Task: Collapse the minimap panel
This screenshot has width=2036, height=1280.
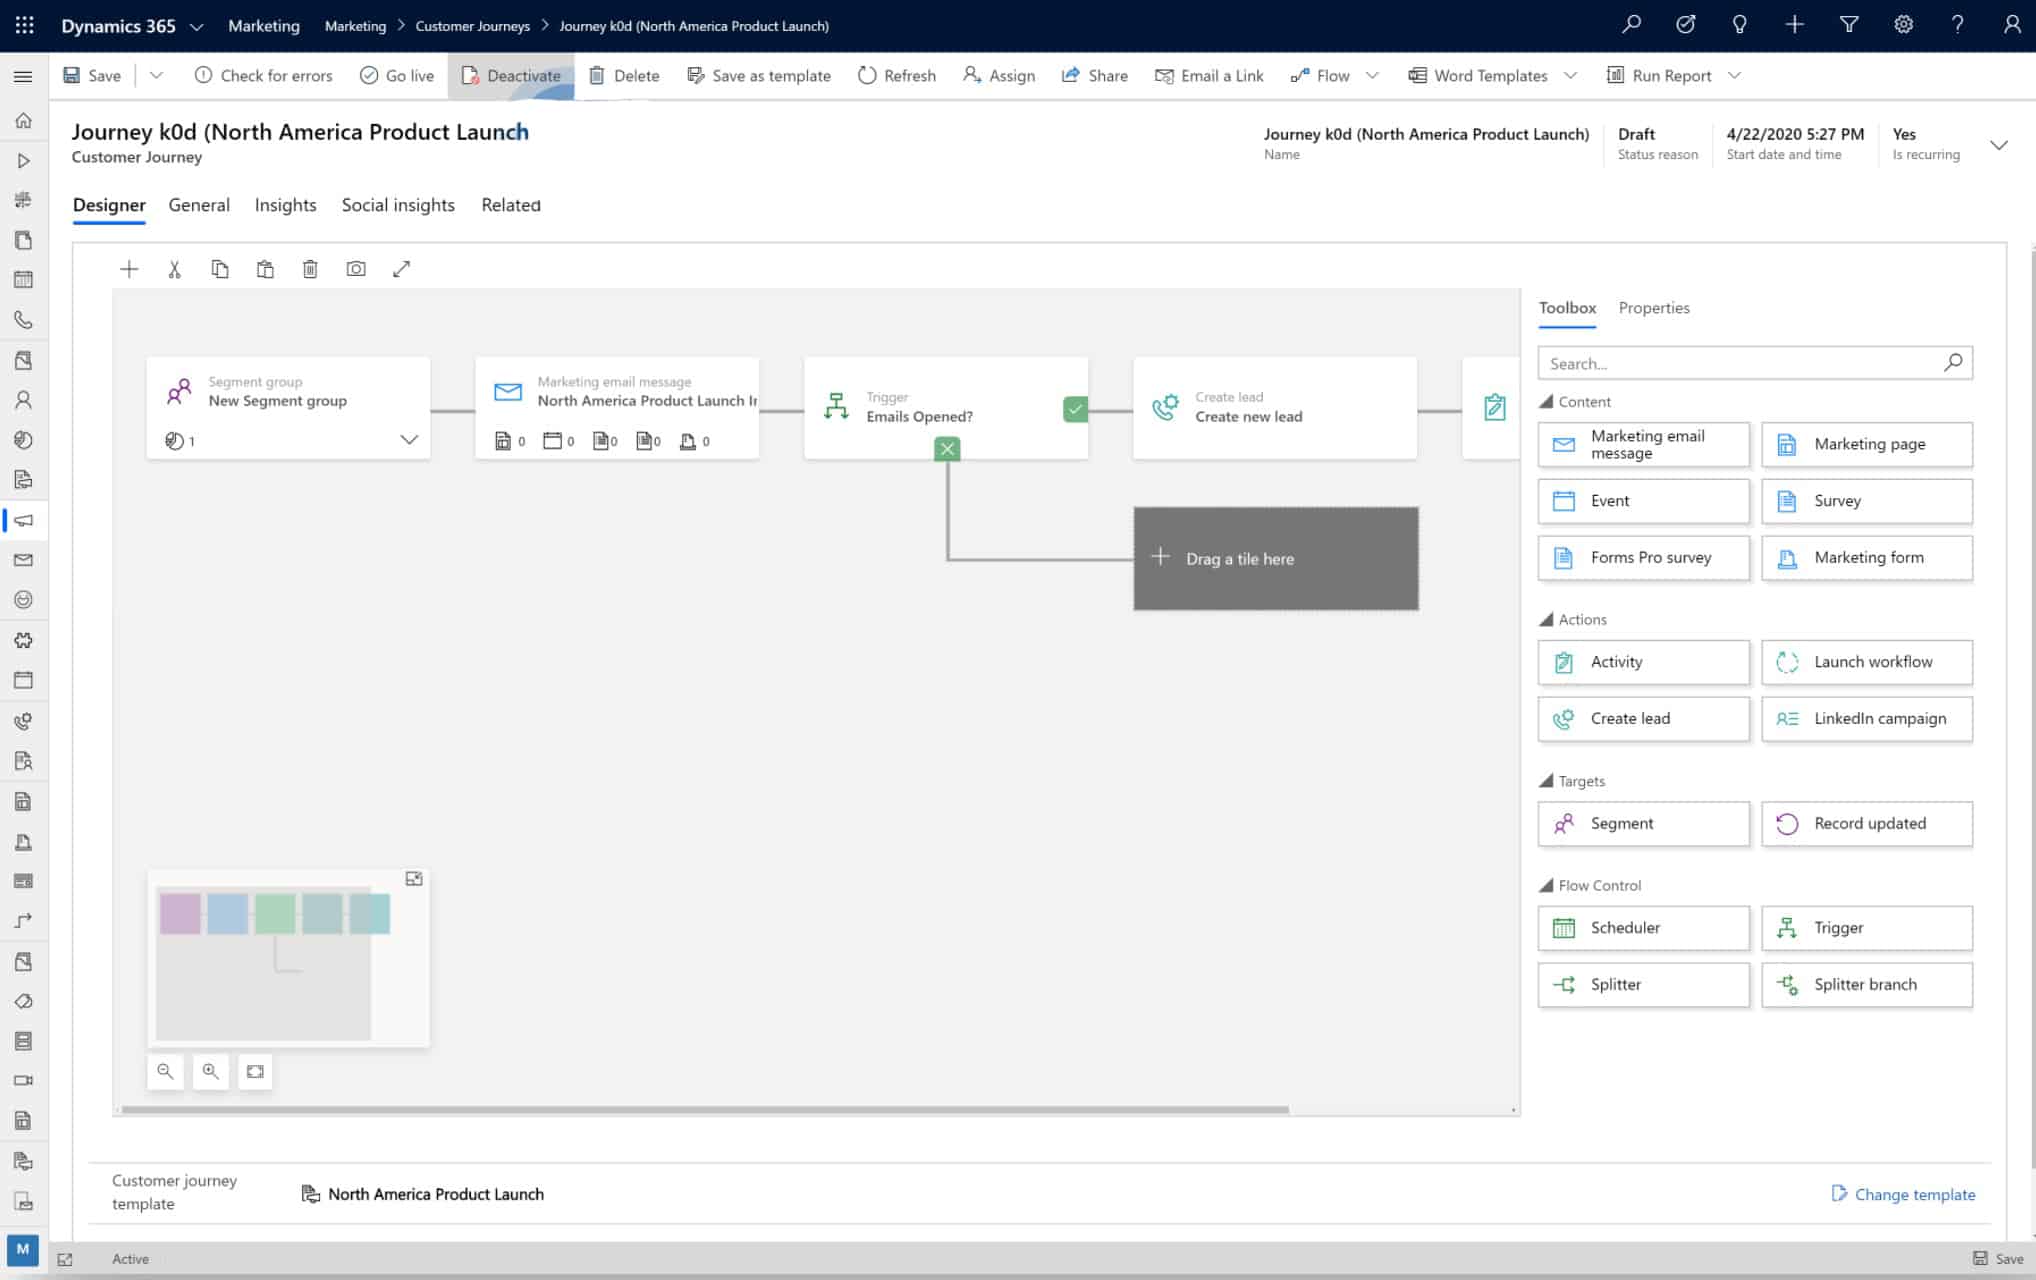Action: (414, 878)
